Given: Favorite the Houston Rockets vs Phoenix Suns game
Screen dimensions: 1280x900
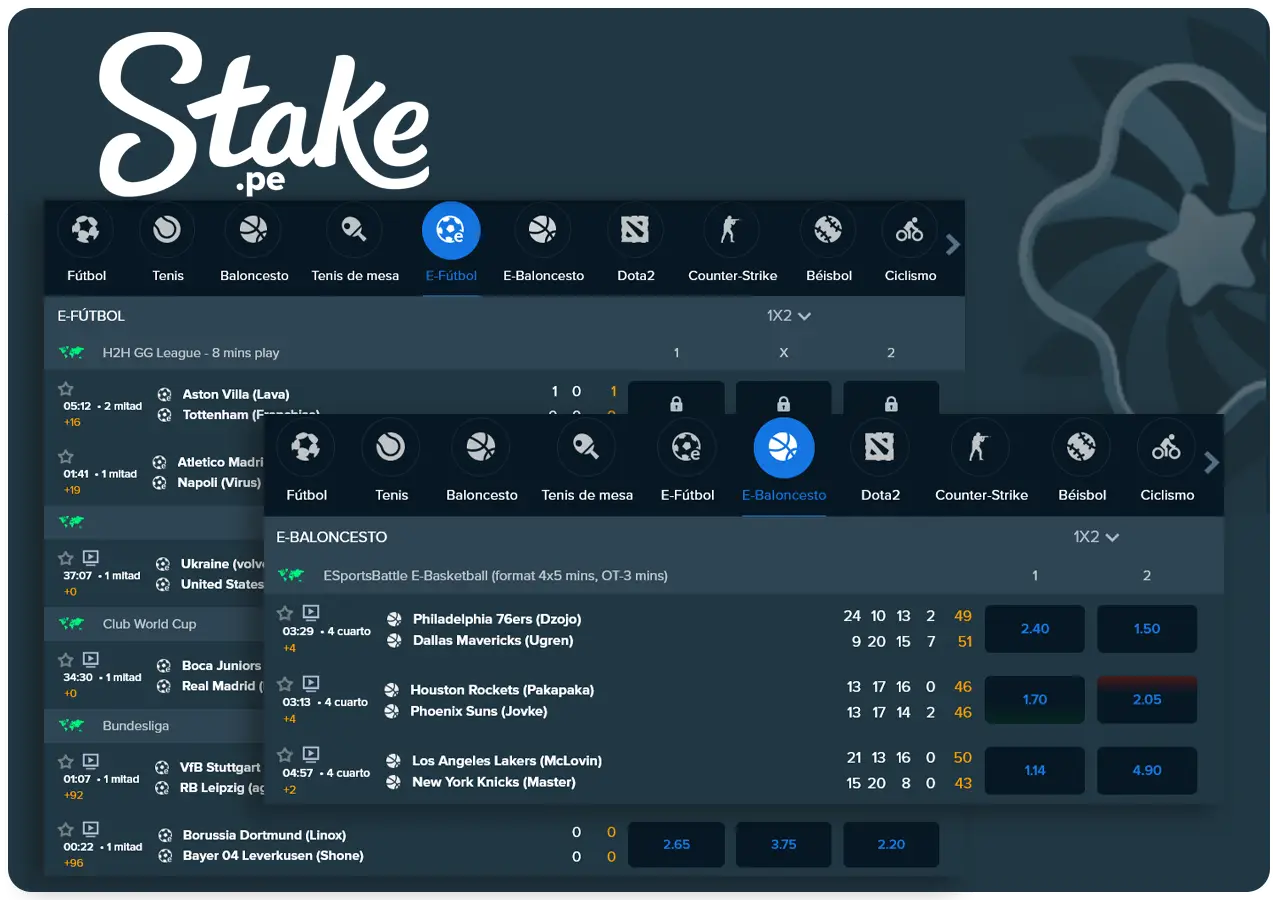Looking at the screenshot, I should (285, 684).
